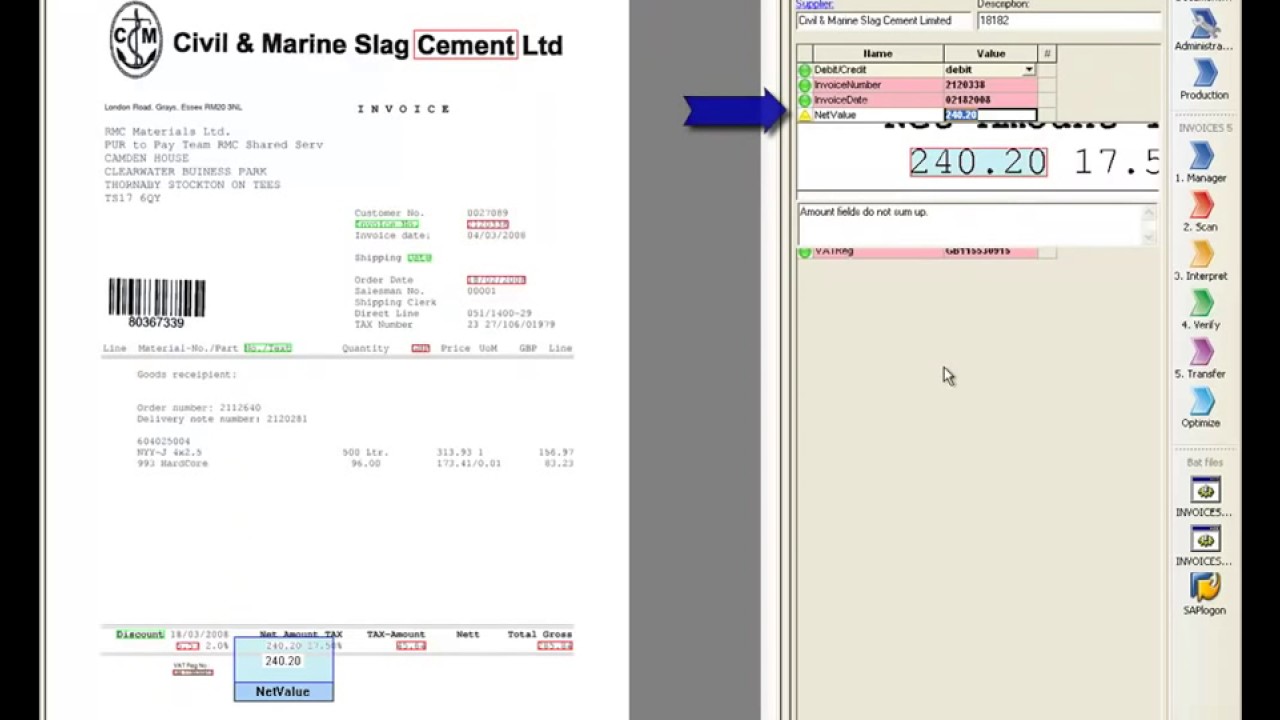Click the Value column header
1280x720 pixels.
pos(991,54)
